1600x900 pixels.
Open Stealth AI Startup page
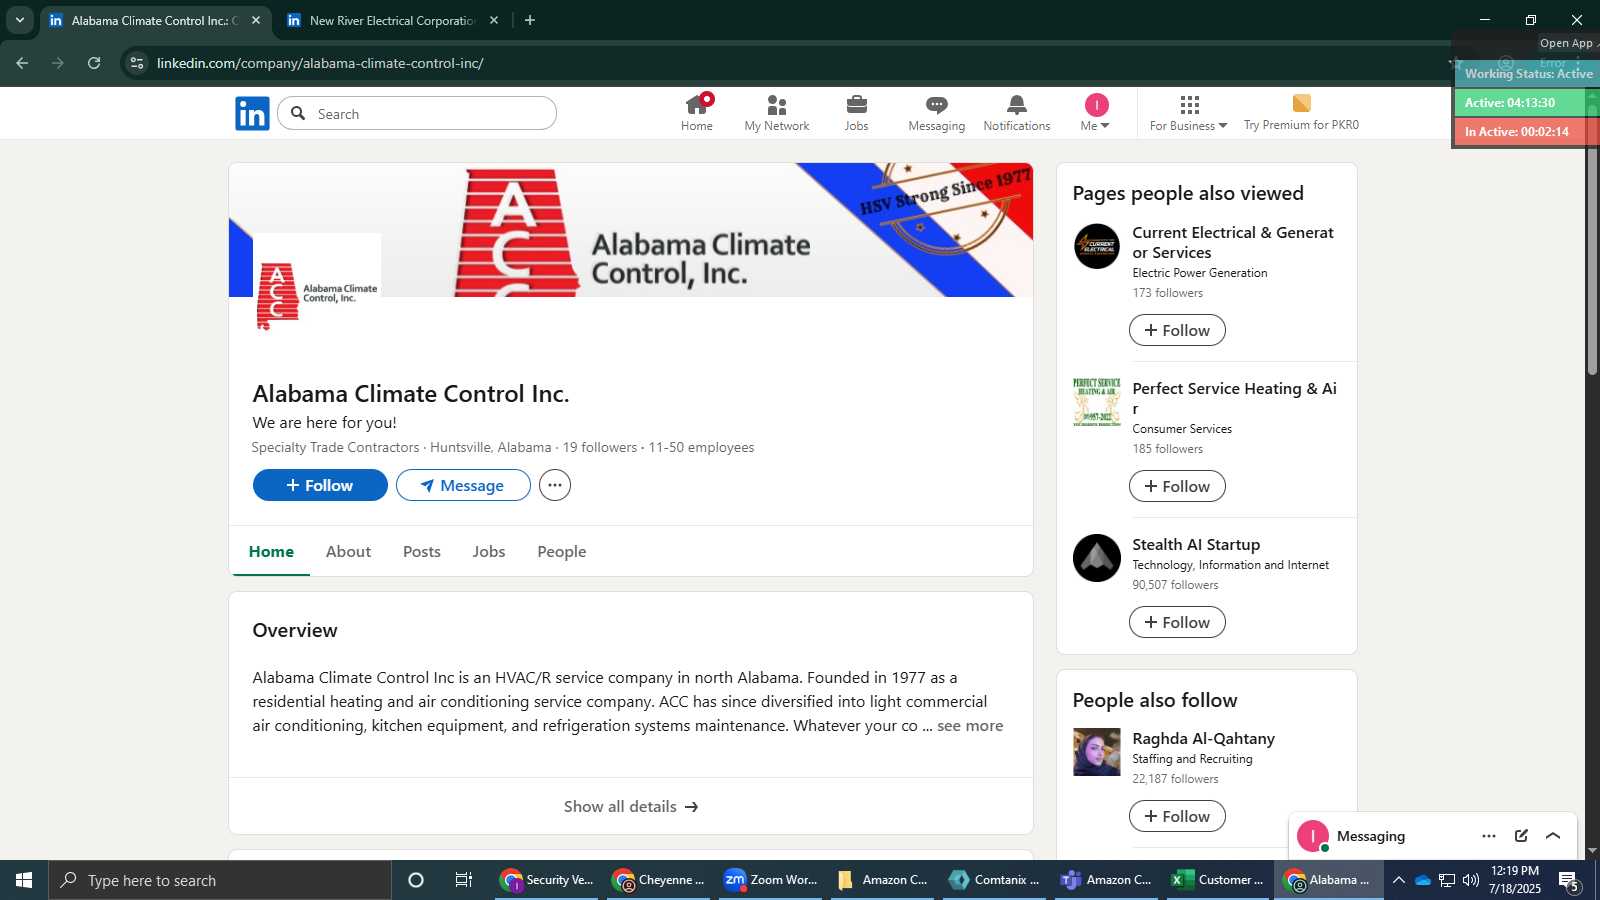[1196, 544]
